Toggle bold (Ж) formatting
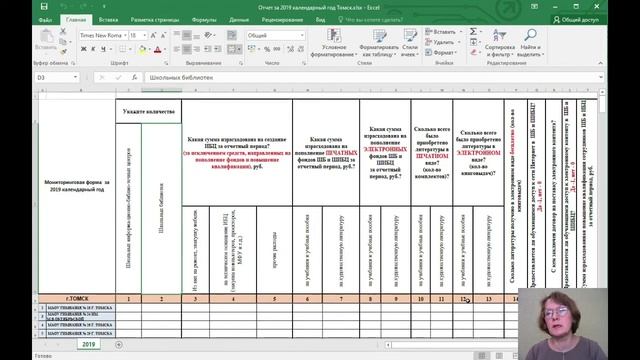 (x=84, y=49)
